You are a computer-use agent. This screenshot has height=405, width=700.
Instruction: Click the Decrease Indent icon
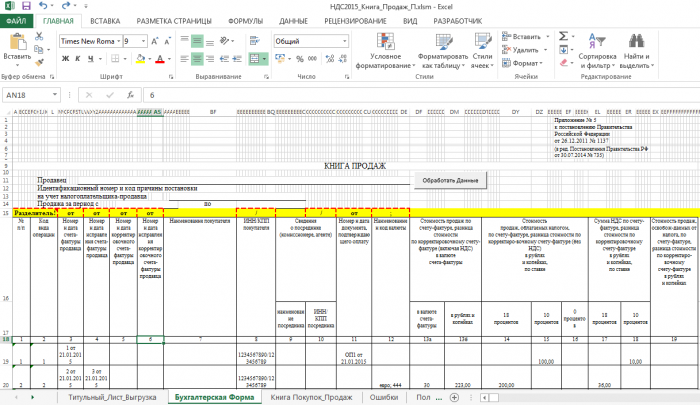click(224, 58)
